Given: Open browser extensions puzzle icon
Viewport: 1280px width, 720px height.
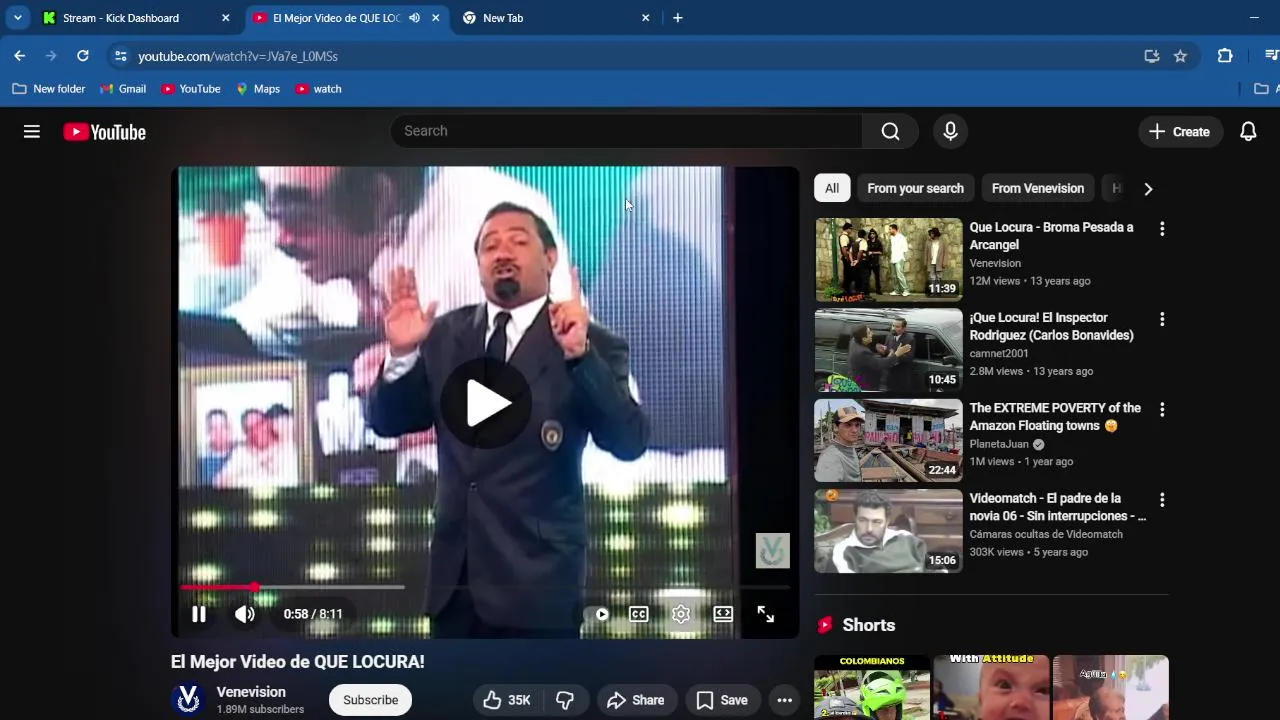Looking at the screenshot, I should coord(1225,56).
